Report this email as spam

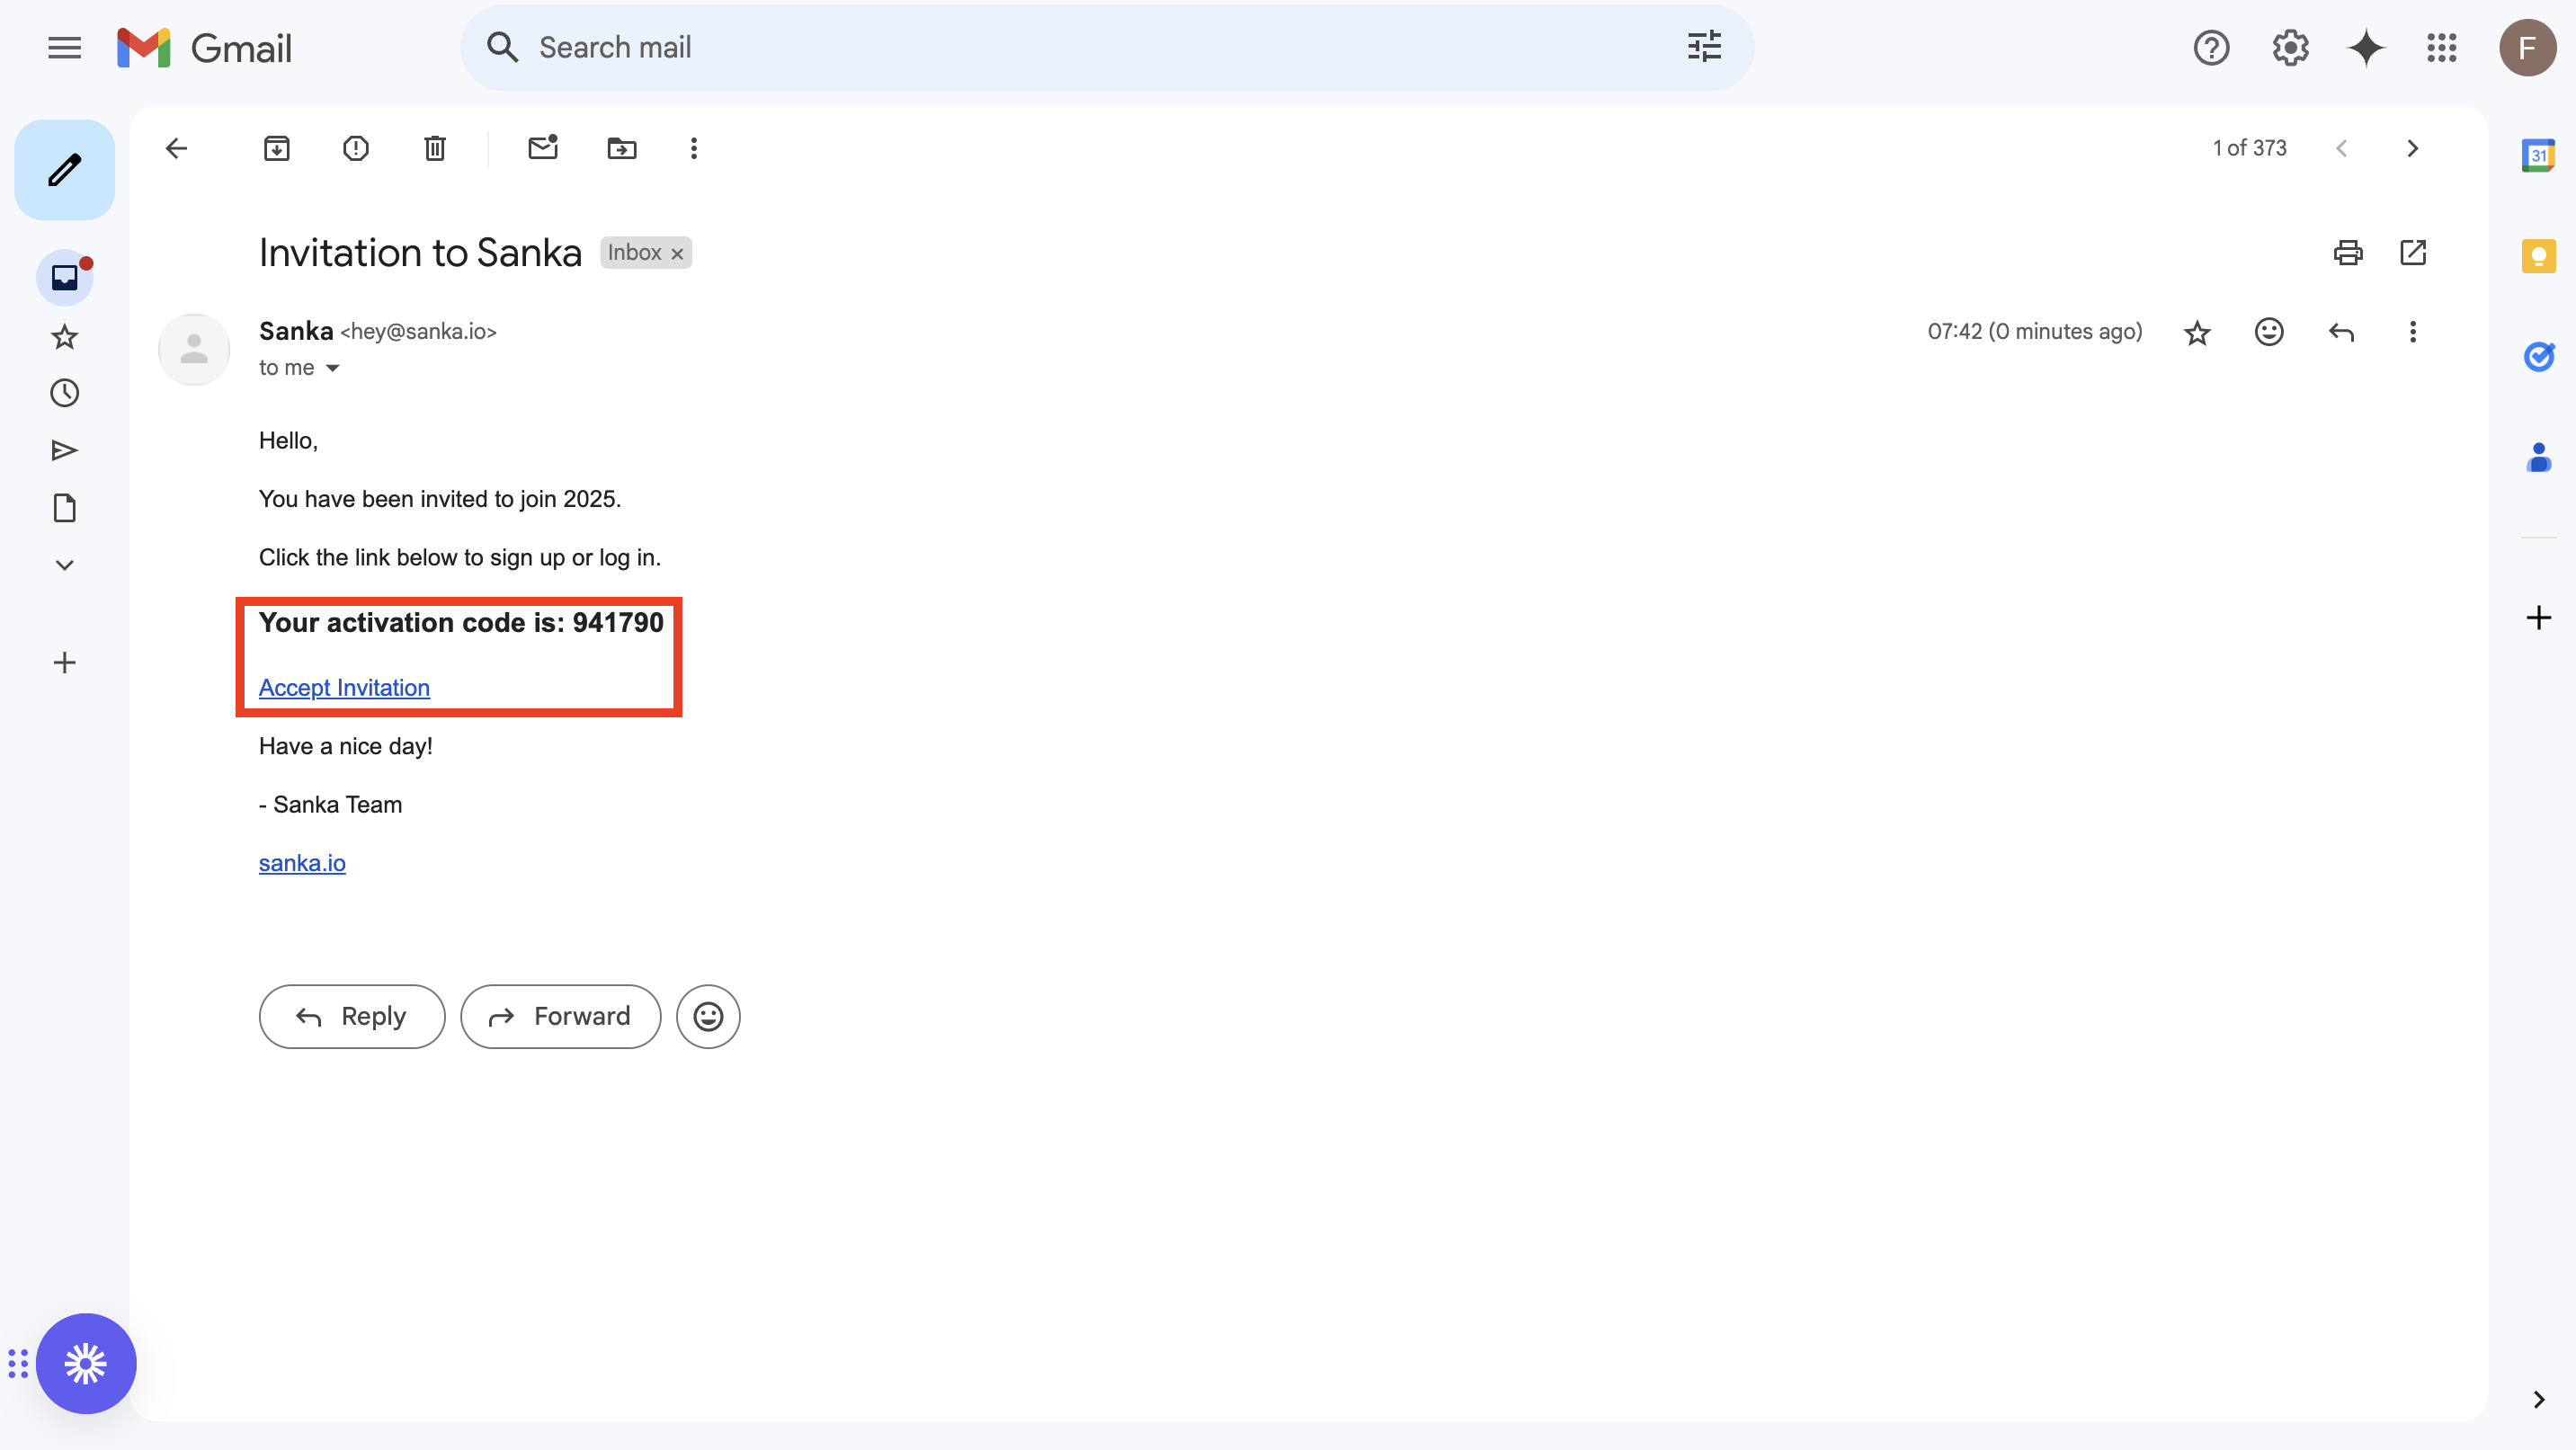click(x=355, y=149)
